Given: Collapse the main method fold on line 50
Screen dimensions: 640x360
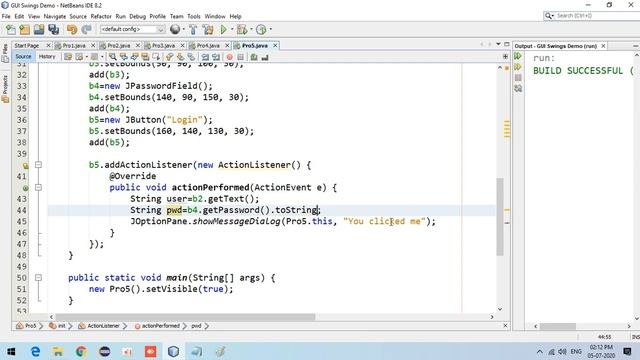Looking at the screenshot, I should 38,278.
